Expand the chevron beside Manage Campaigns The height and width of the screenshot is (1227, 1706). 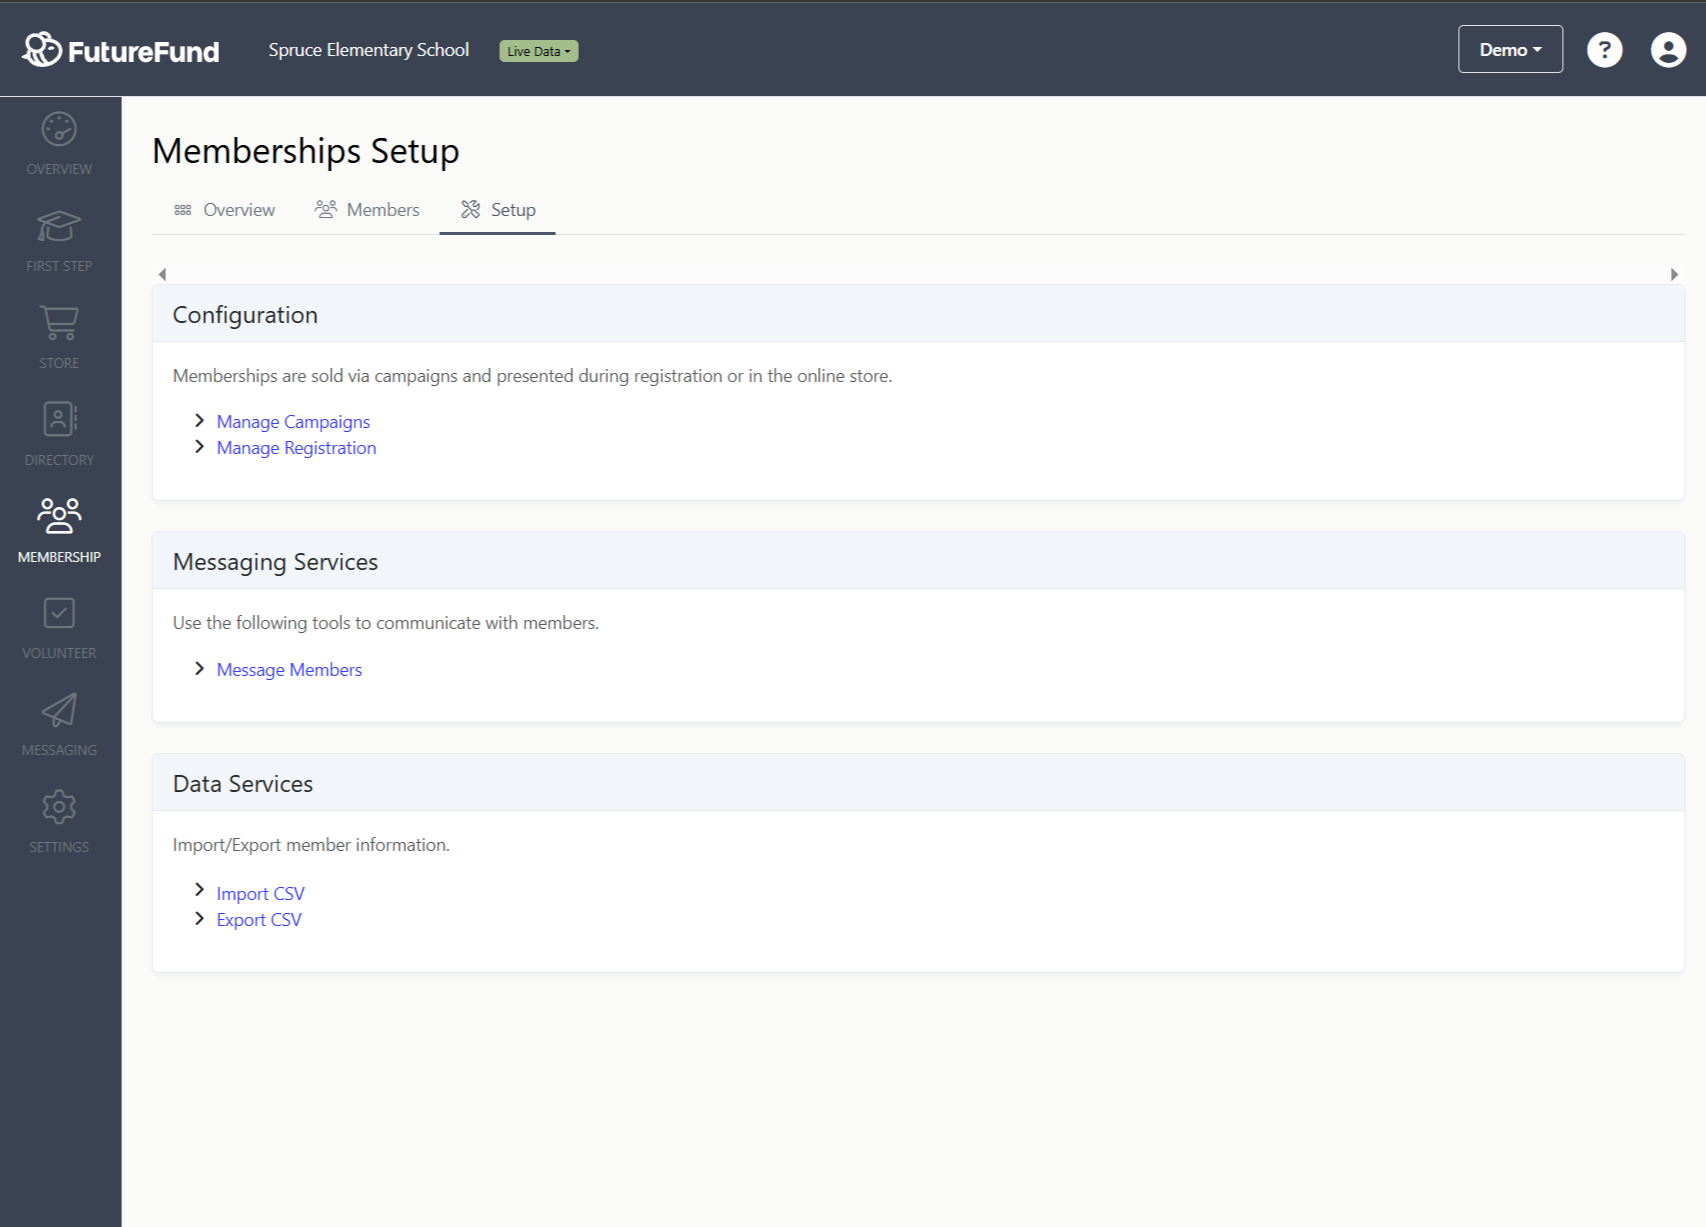pos(199,420)
